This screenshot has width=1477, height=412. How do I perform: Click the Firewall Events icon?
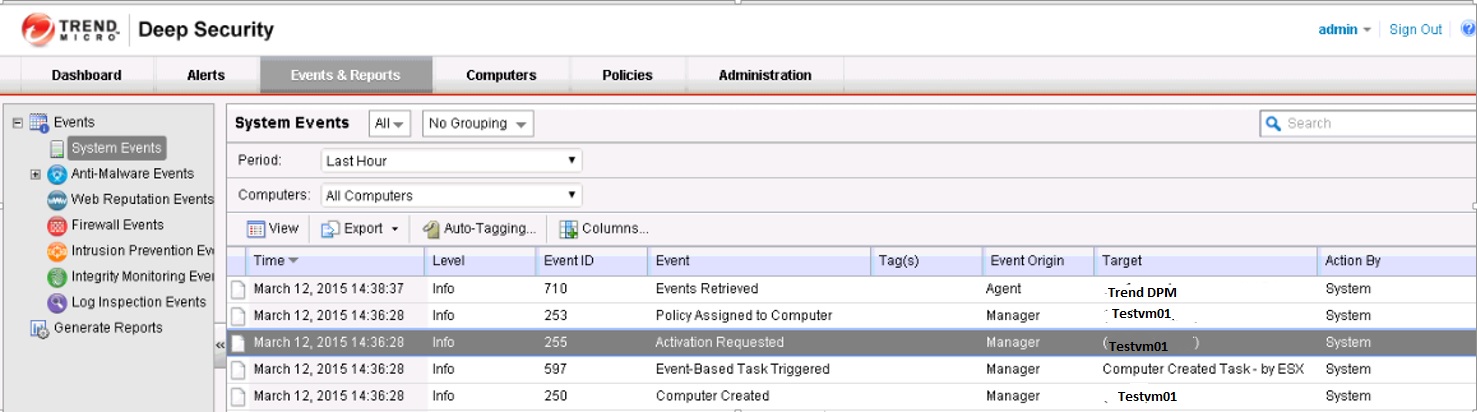pos(57,226)
